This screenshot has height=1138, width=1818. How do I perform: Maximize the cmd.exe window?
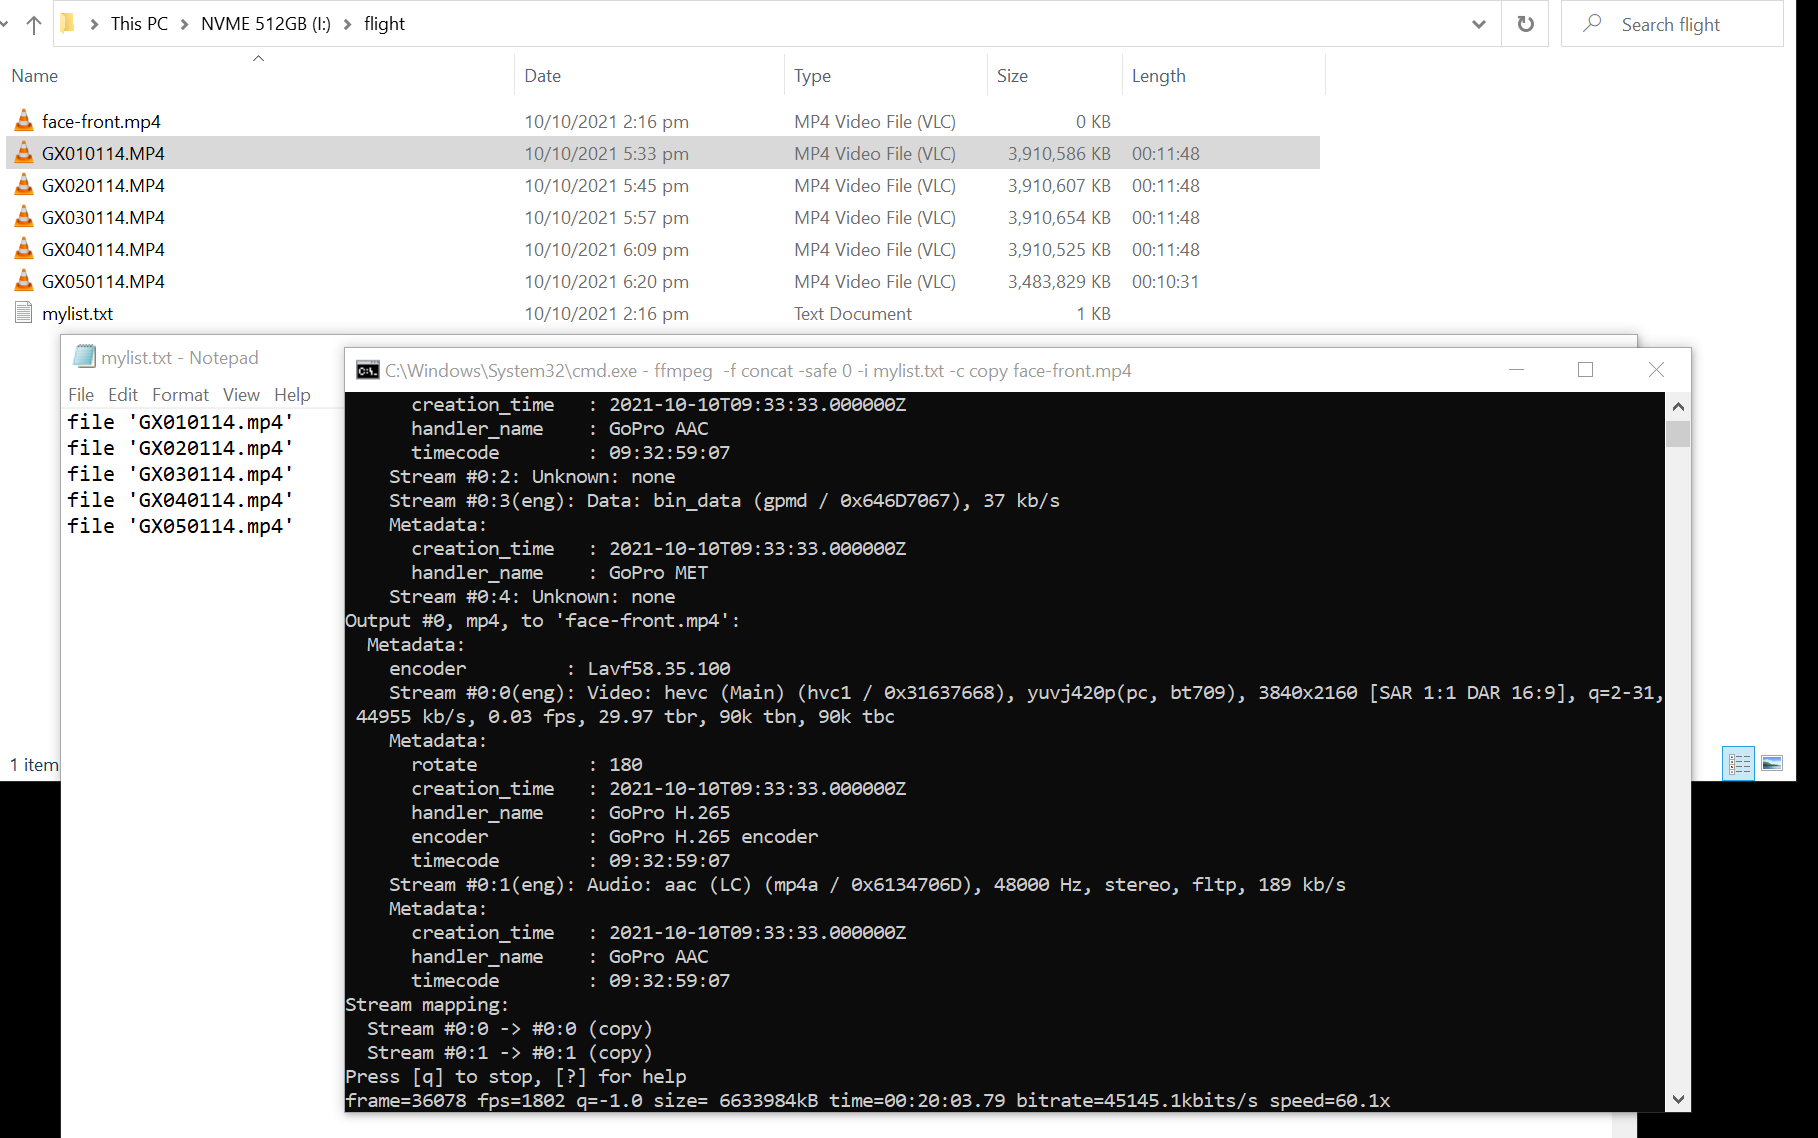click(x=1585, y=370)
